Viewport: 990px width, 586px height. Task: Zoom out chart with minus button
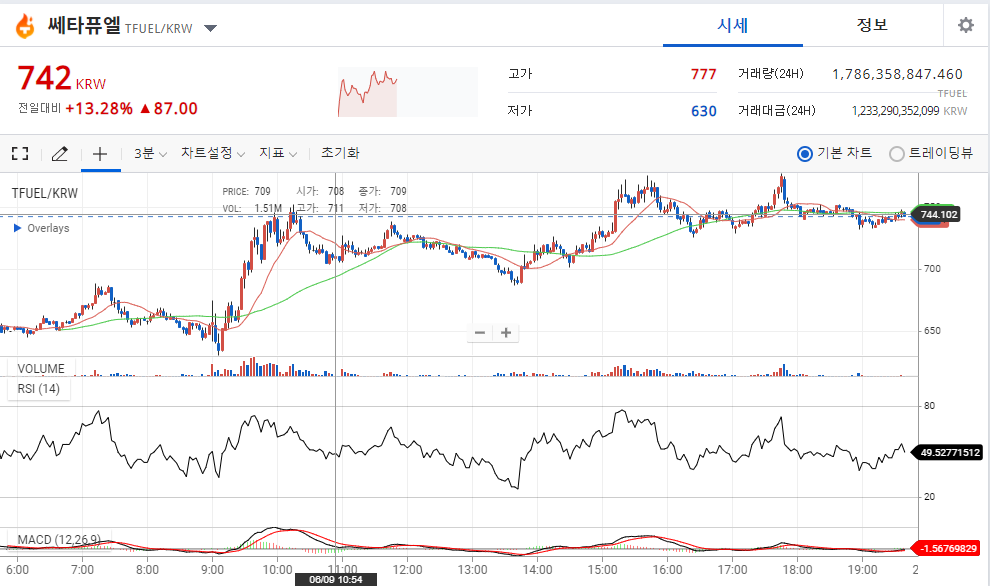480,333
